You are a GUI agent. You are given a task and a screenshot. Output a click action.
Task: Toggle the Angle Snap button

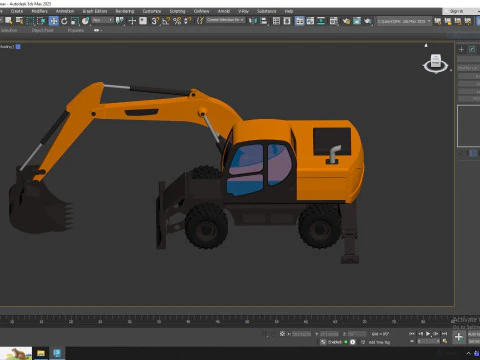pyautogui.click(x=166, y=21)
